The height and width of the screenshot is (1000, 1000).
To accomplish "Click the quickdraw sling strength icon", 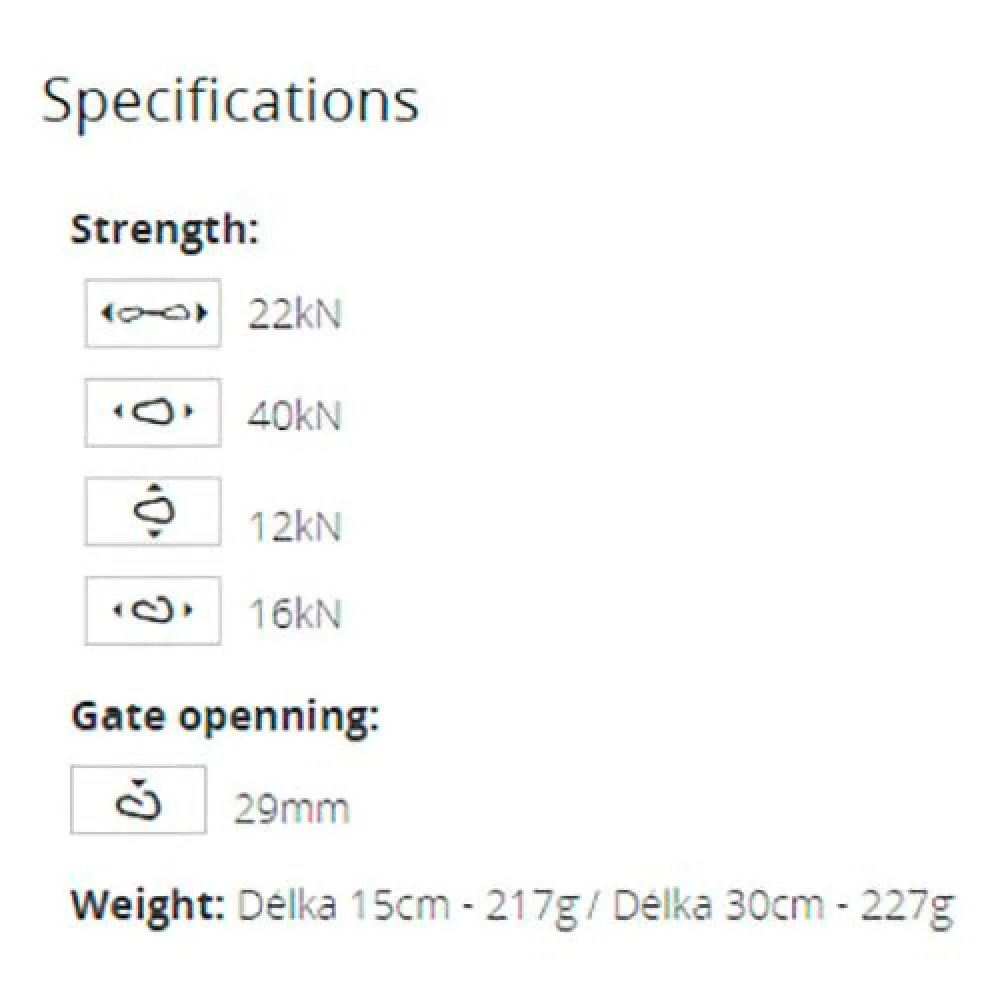I will pos(153,313).
